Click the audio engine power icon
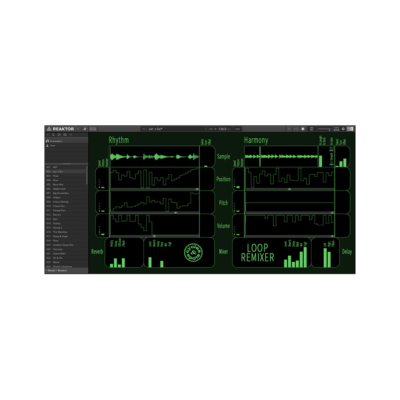This screenshot has height=400, width=400. [343, 129]
